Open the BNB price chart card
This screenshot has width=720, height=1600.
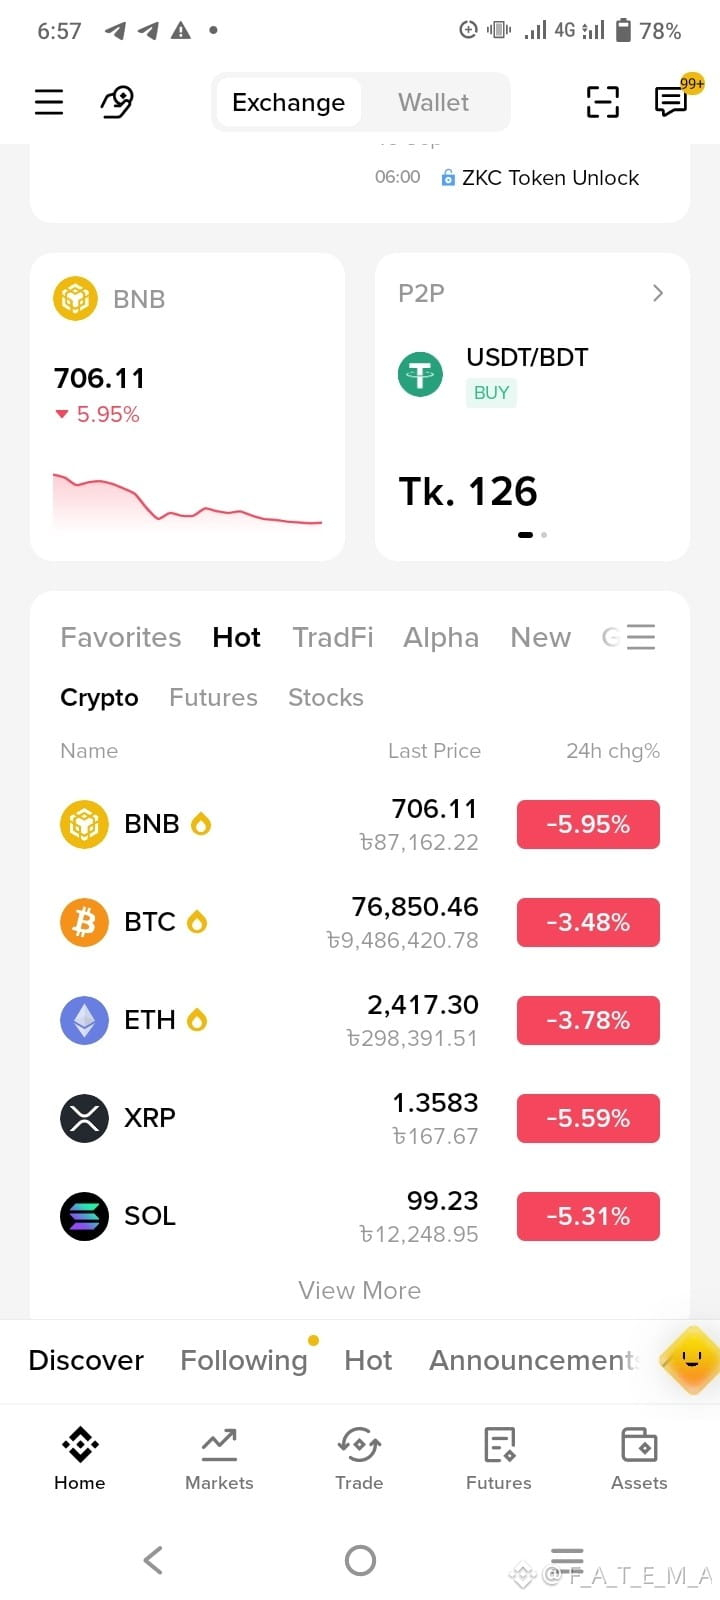[187, 407]
